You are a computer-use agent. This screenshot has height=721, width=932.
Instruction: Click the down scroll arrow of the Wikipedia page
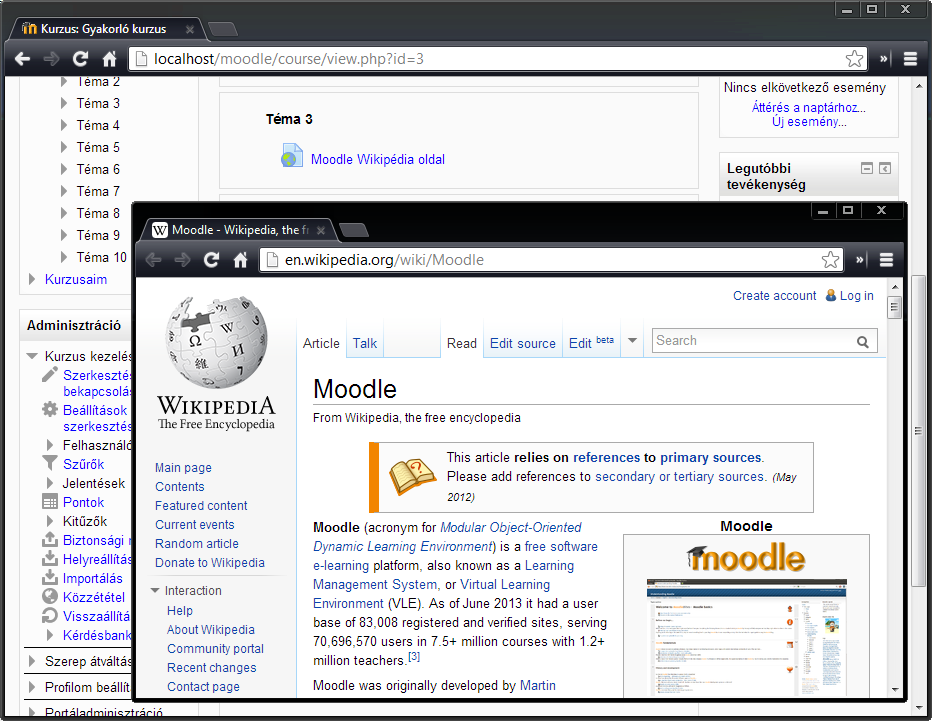coord(895,689)
